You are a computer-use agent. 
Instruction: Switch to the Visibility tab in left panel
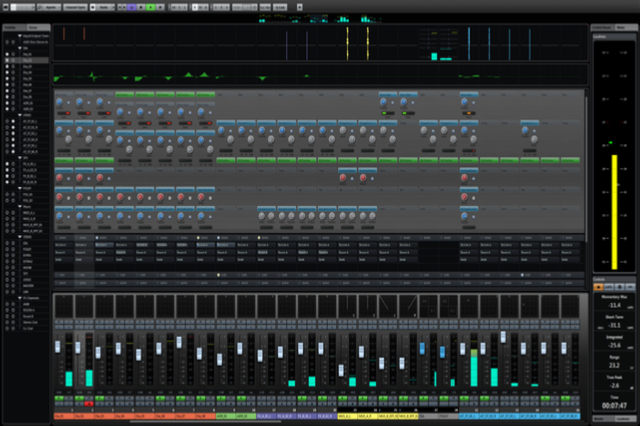pos(12,27)
